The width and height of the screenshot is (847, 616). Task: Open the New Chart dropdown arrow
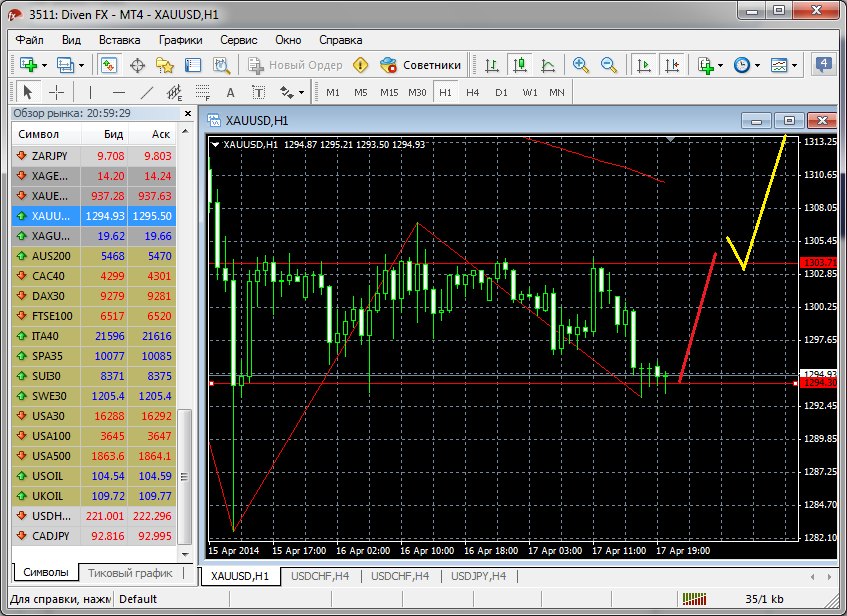pyautogui.click(x=44, y=65)
